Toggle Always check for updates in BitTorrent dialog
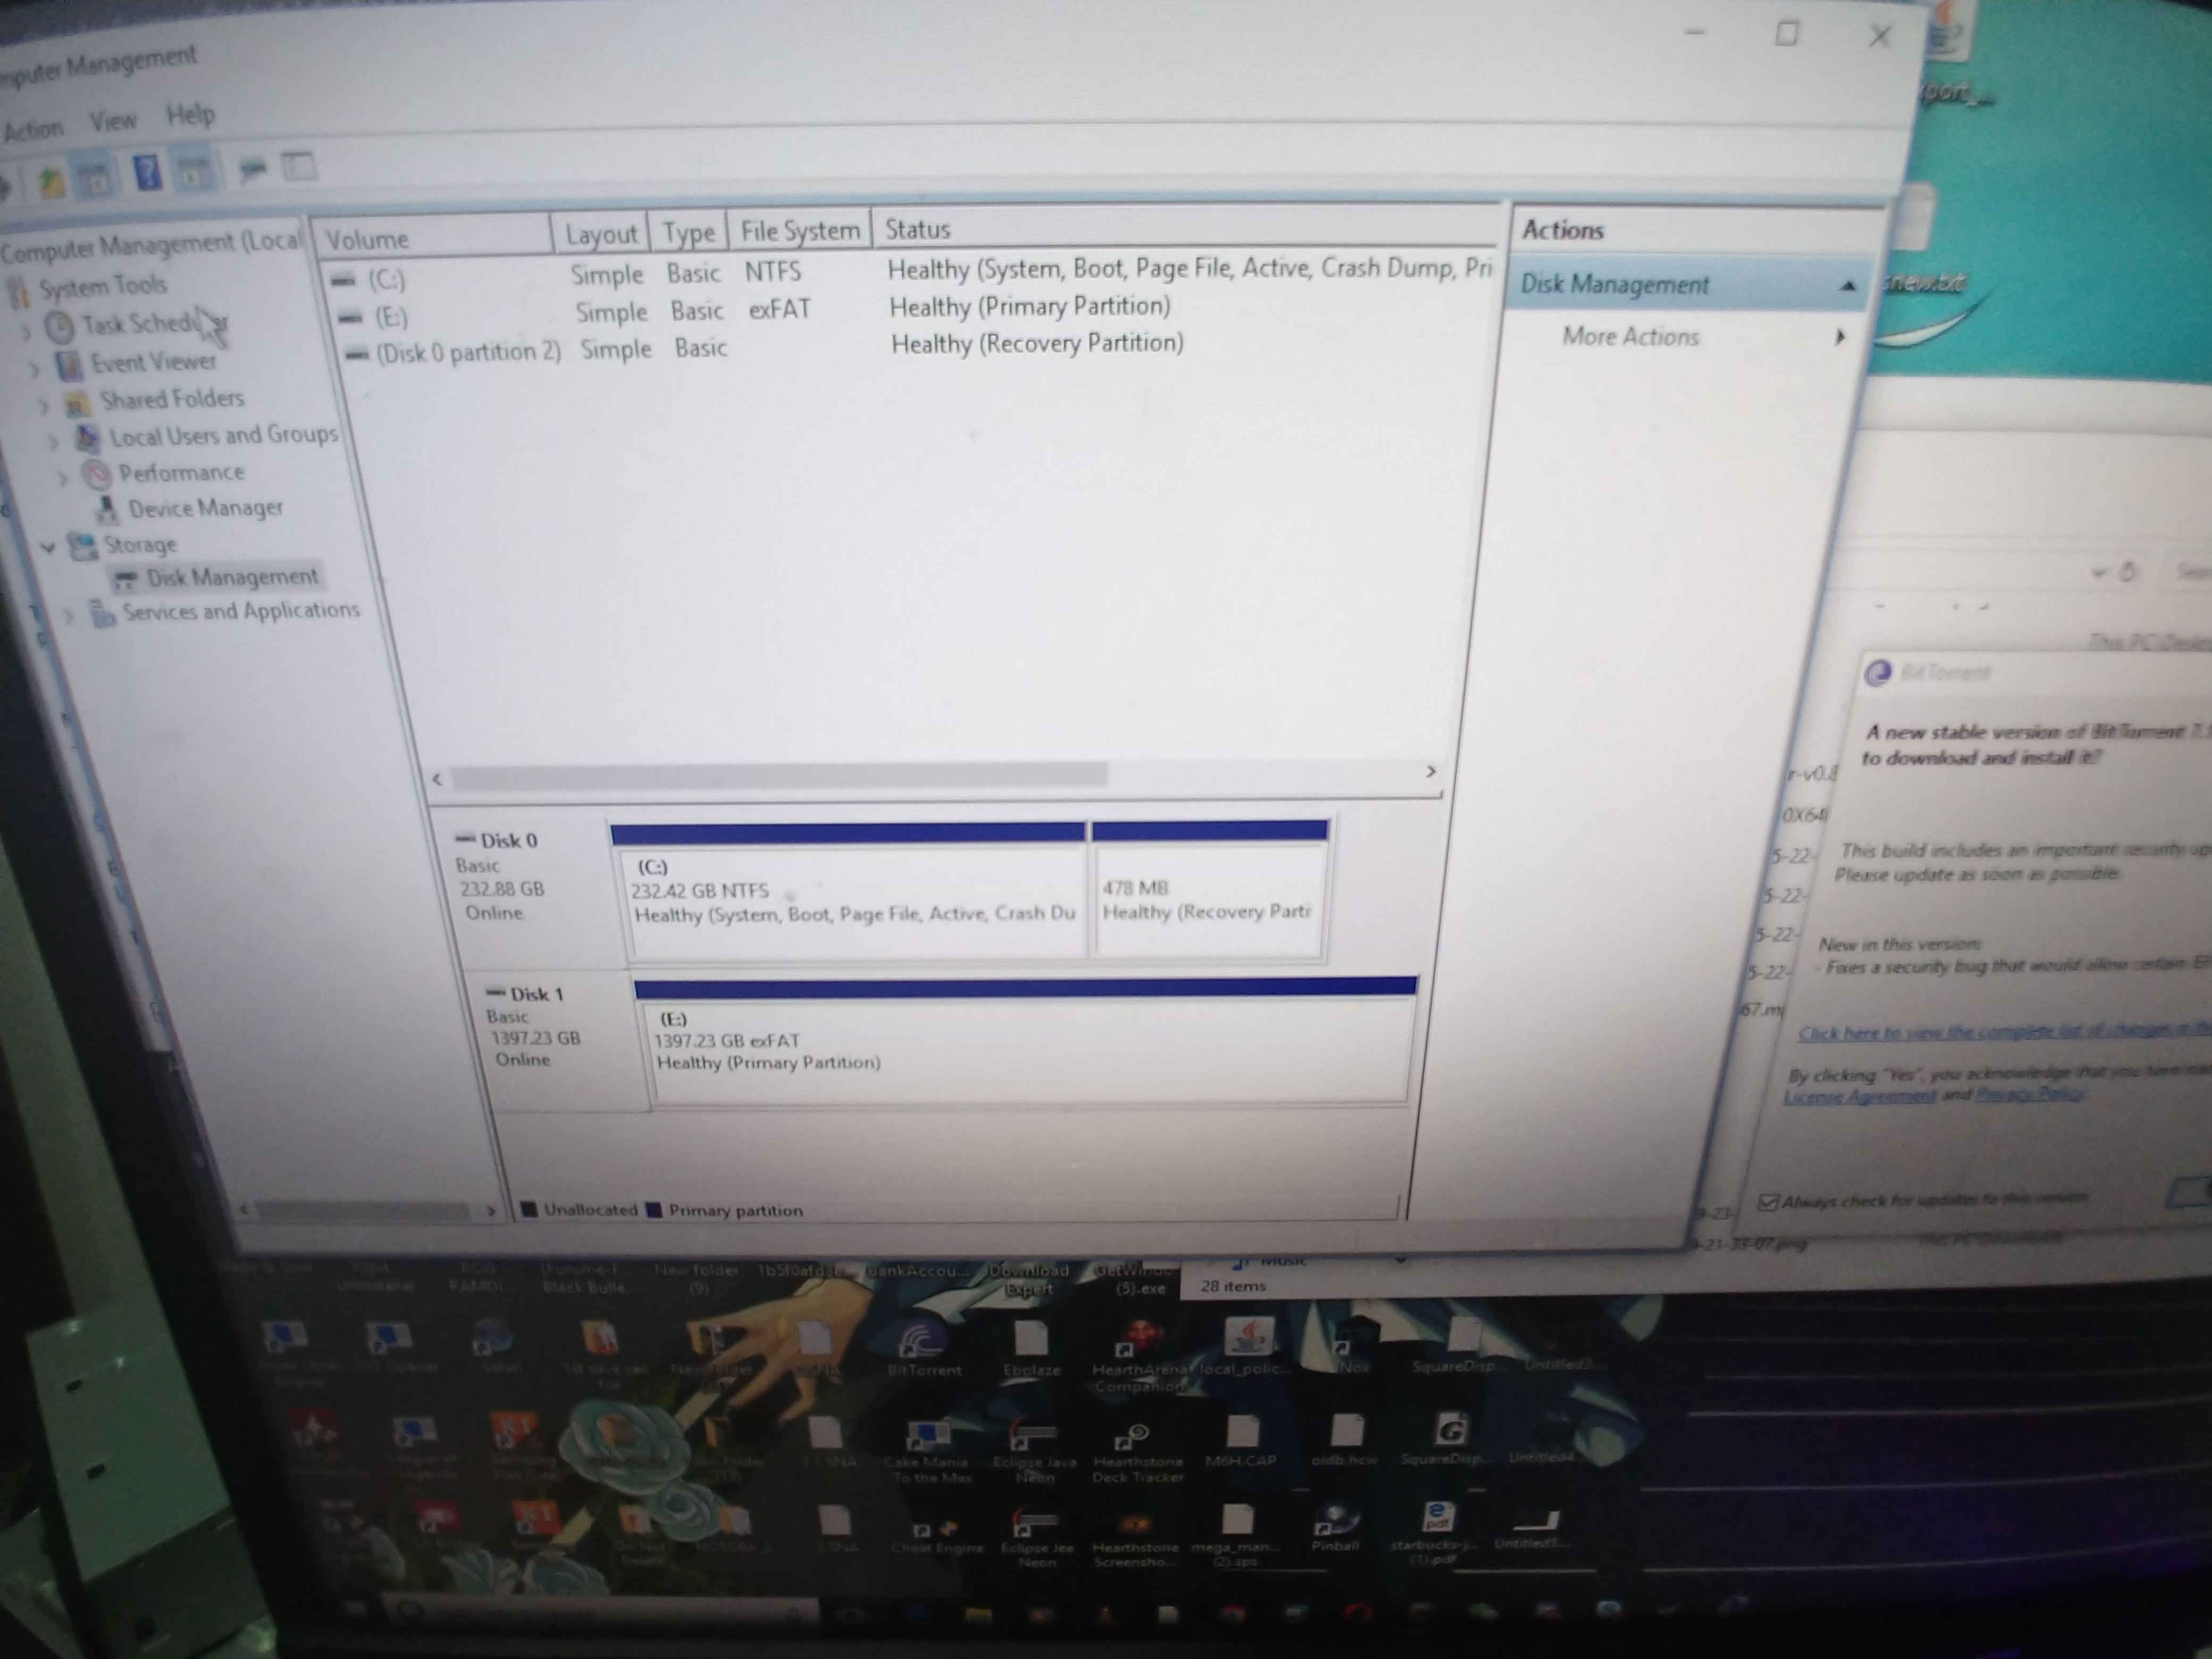The height and width of the screenshot is (1659, 2212). point(1768,1201)
